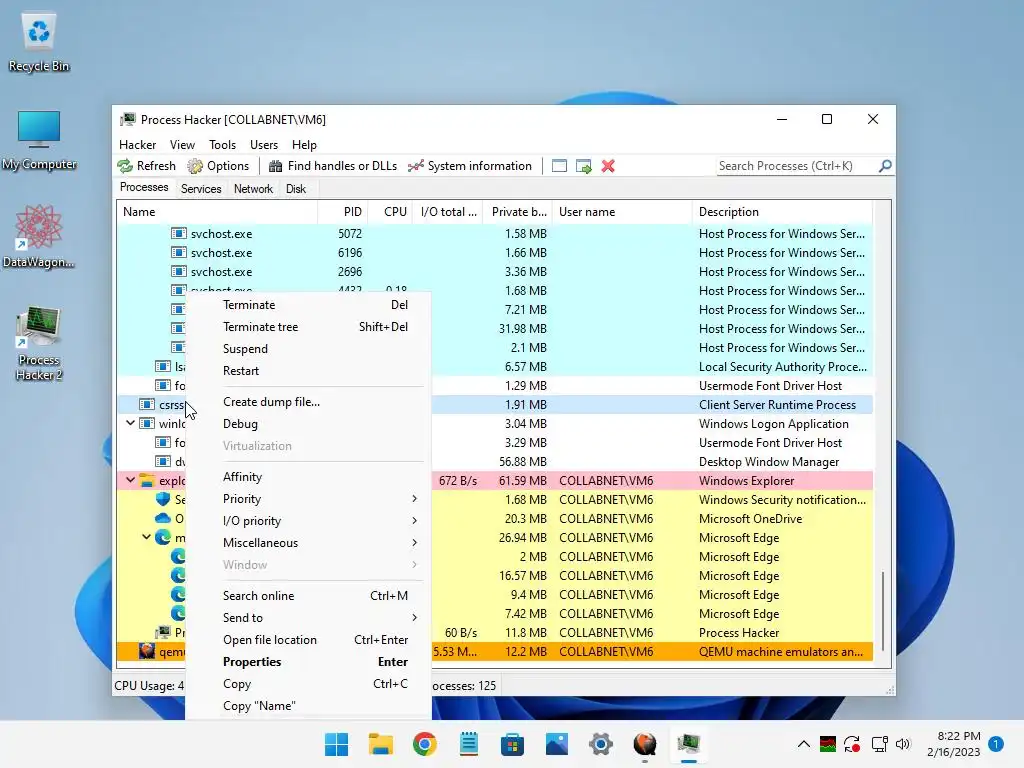Open Find handles or DLLs
The width and height of the screenshot is (1024, 768).
coord(332,166)
